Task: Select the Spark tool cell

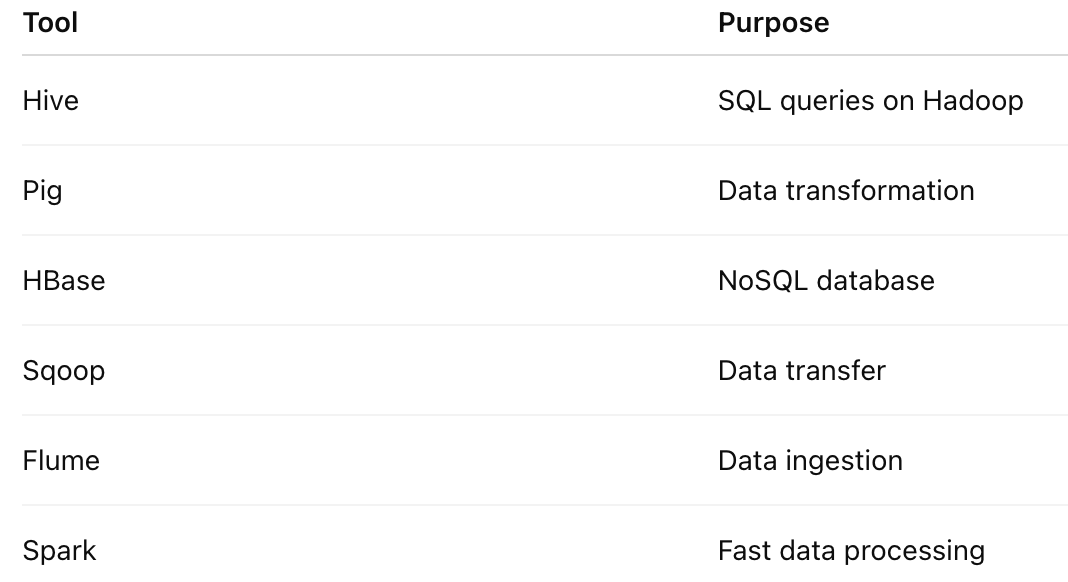Action: (x=59, y=551)
